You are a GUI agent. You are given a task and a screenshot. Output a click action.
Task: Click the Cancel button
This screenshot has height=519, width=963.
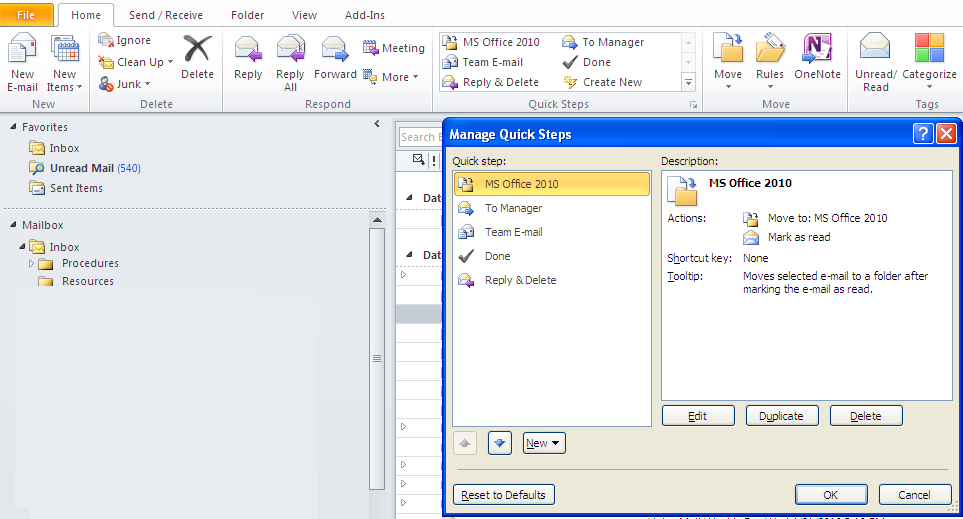tap(915, 495)
